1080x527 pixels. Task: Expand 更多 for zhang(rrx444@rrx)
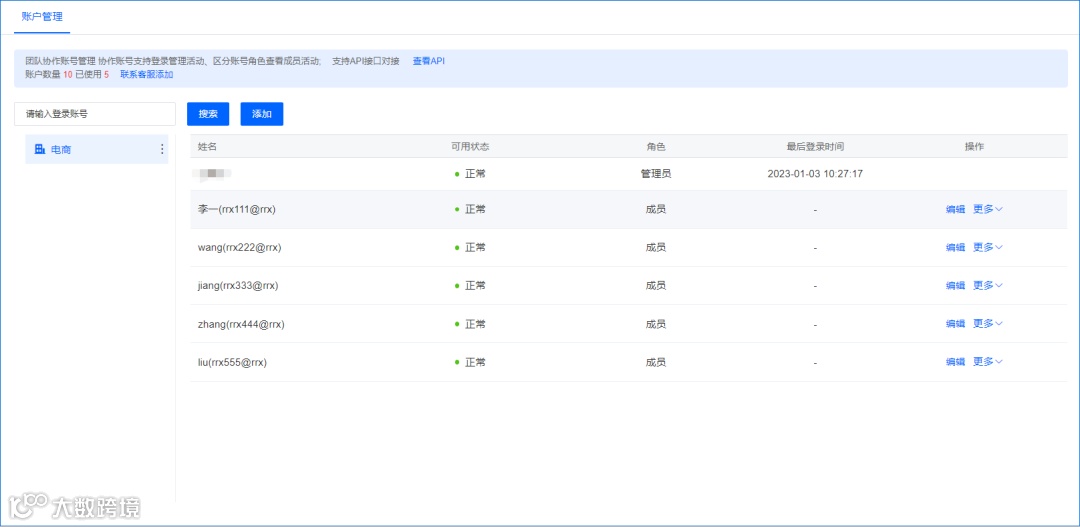click(x=988, y=324)
